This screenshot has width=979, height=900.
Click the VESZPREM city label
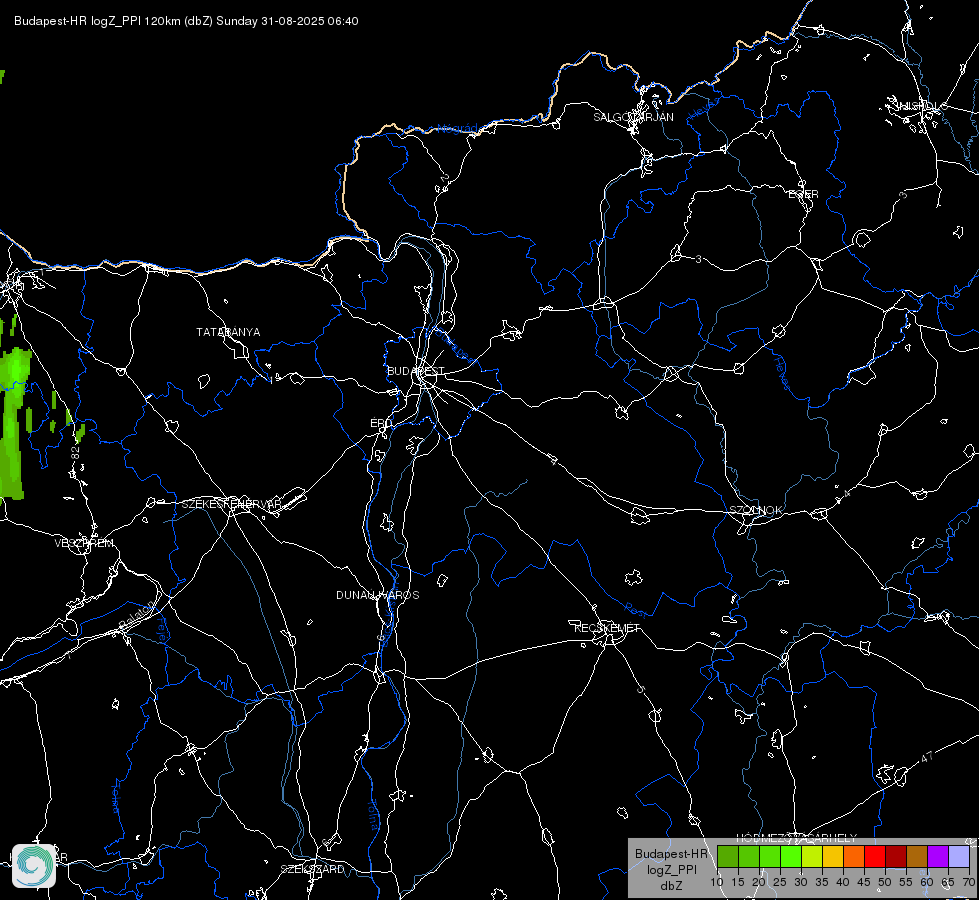click(84, 543)
